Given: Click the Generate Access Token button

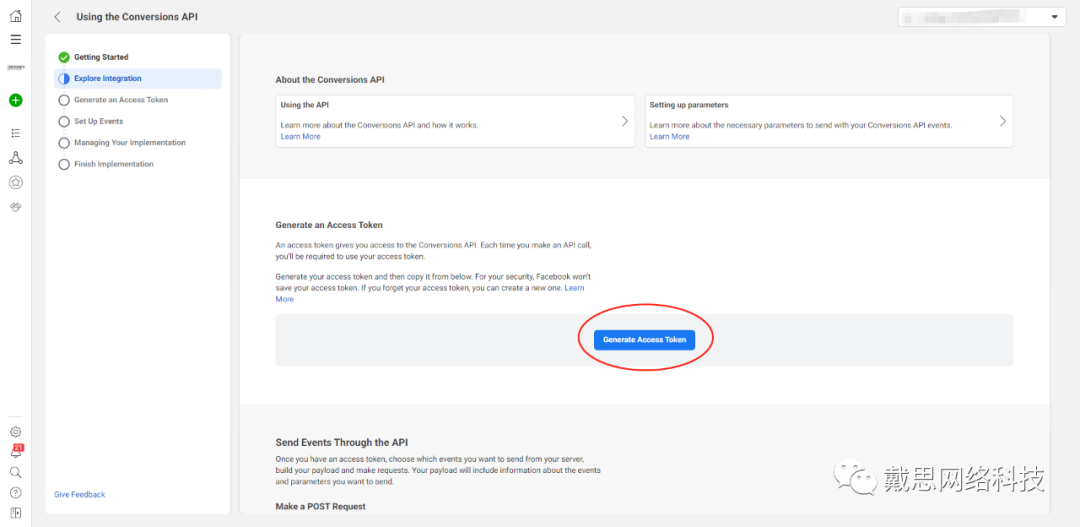Looking at the screenshot, I should (645, 340).
